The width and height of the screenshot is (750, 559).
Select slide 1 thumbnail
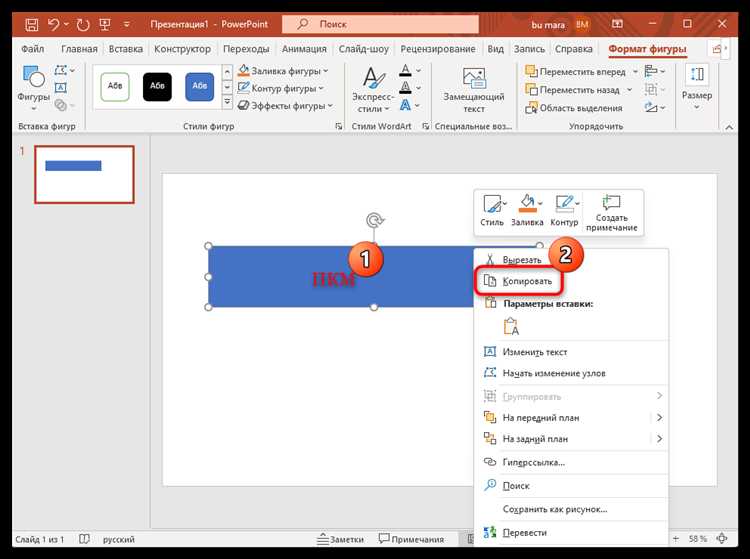[x=84, y=175]
